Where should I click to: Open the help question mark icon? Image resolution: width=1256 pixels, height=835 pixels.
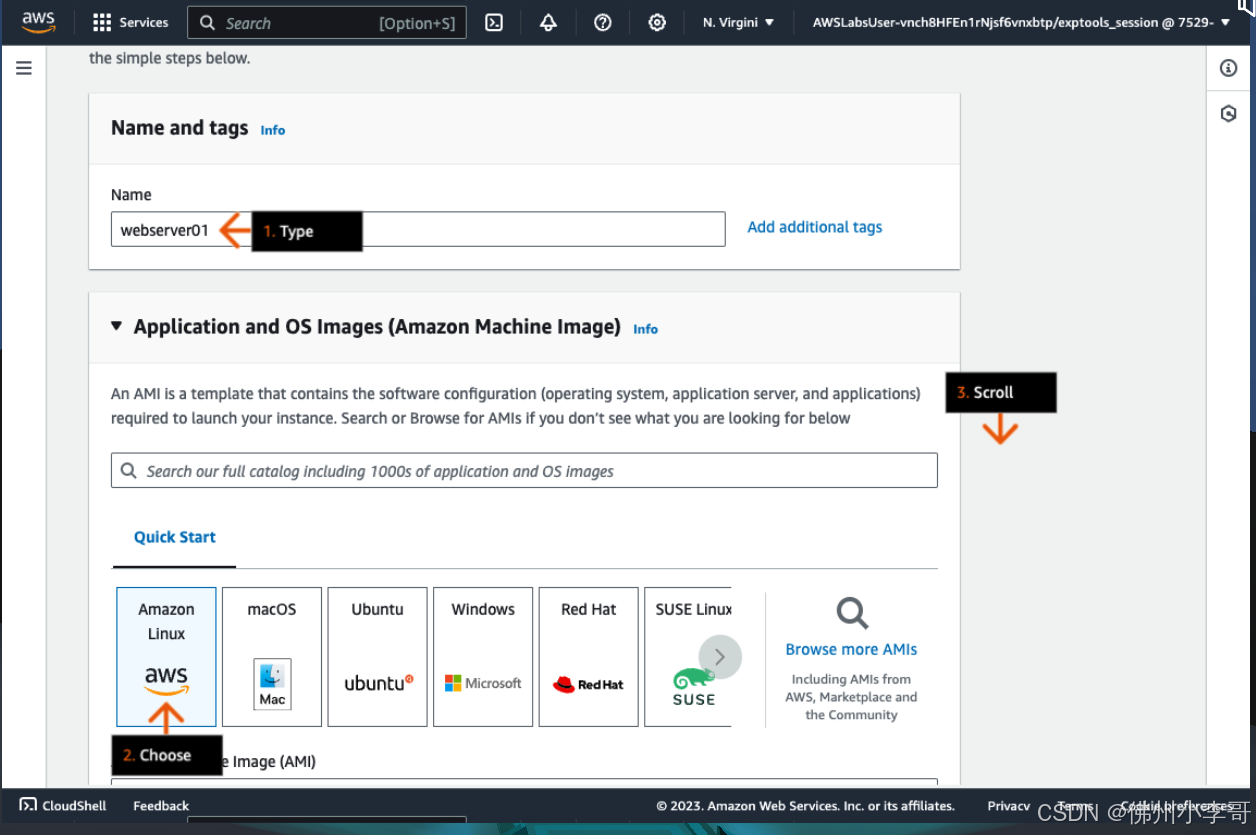[603, 22]
